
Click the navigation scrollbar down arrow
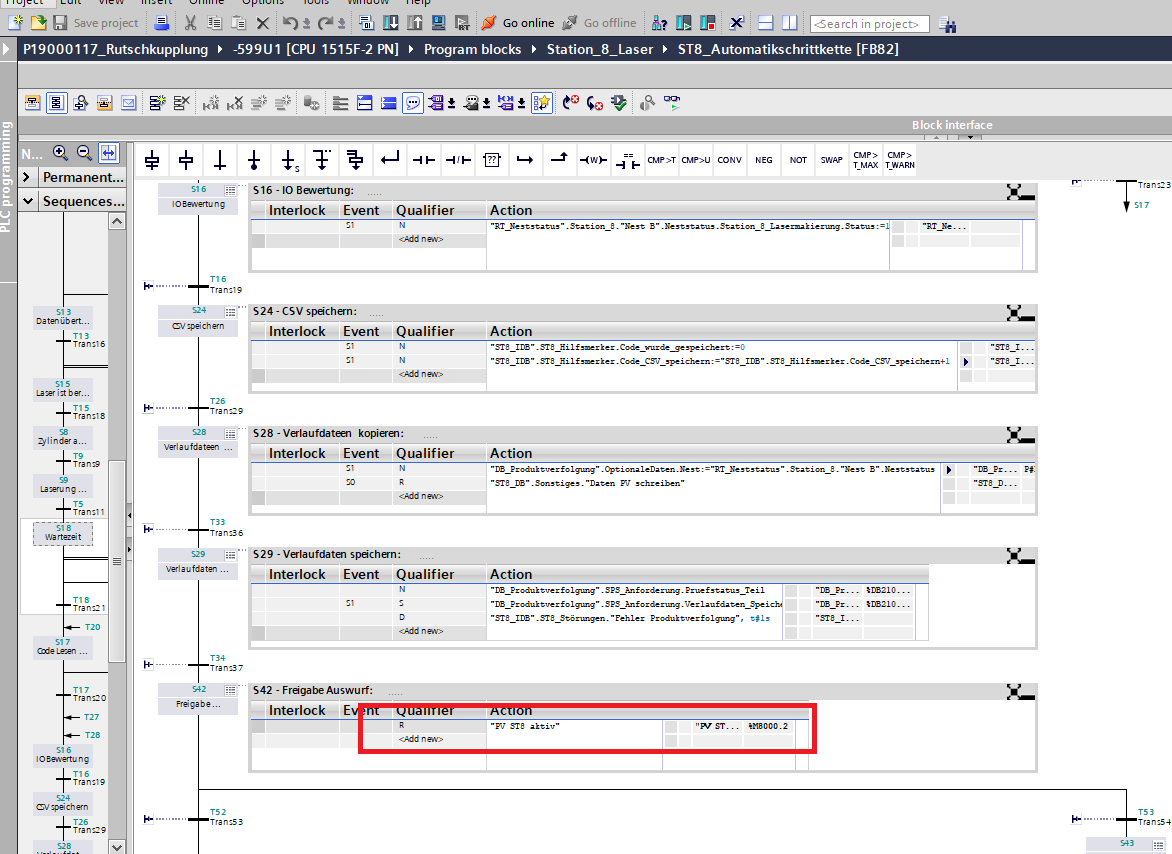[117, 847]
